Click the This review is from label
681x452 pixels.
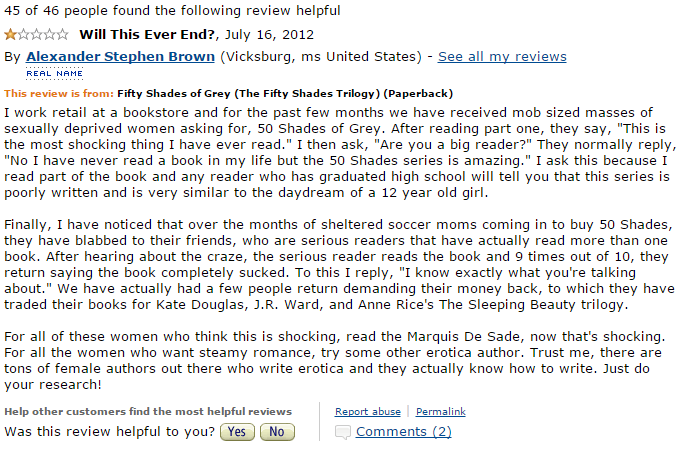pos(59,93)
